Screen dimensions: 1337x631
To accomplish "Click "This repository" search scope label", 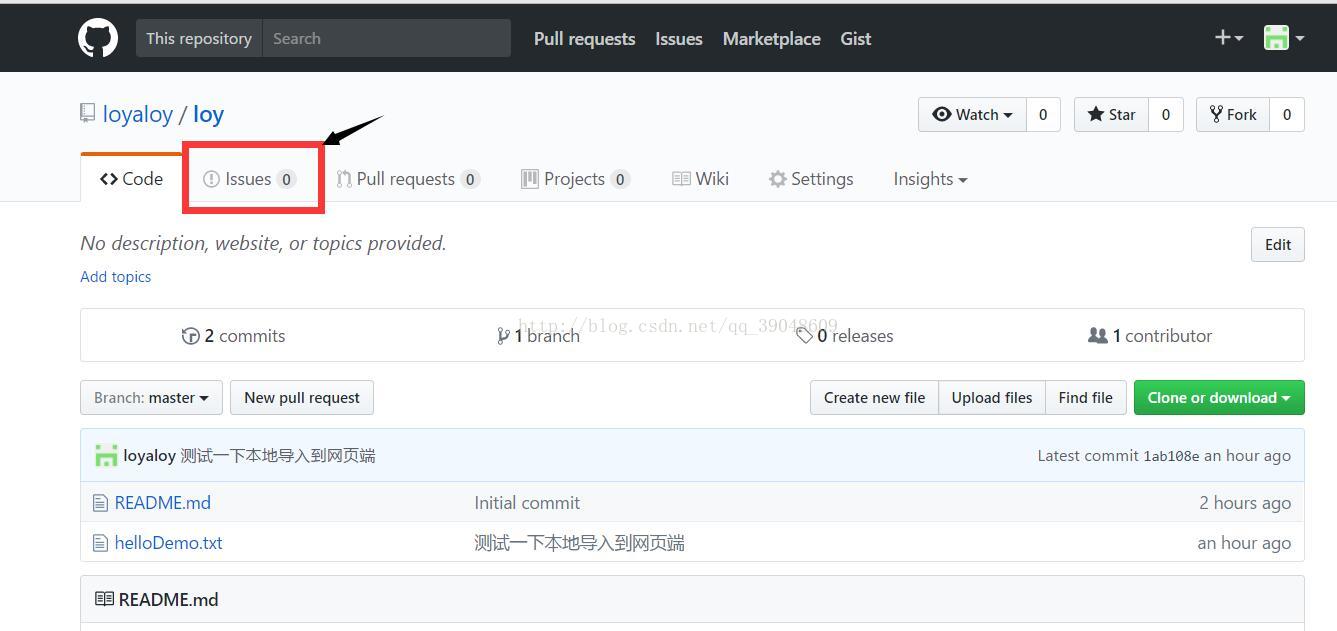I will (199, 38).
